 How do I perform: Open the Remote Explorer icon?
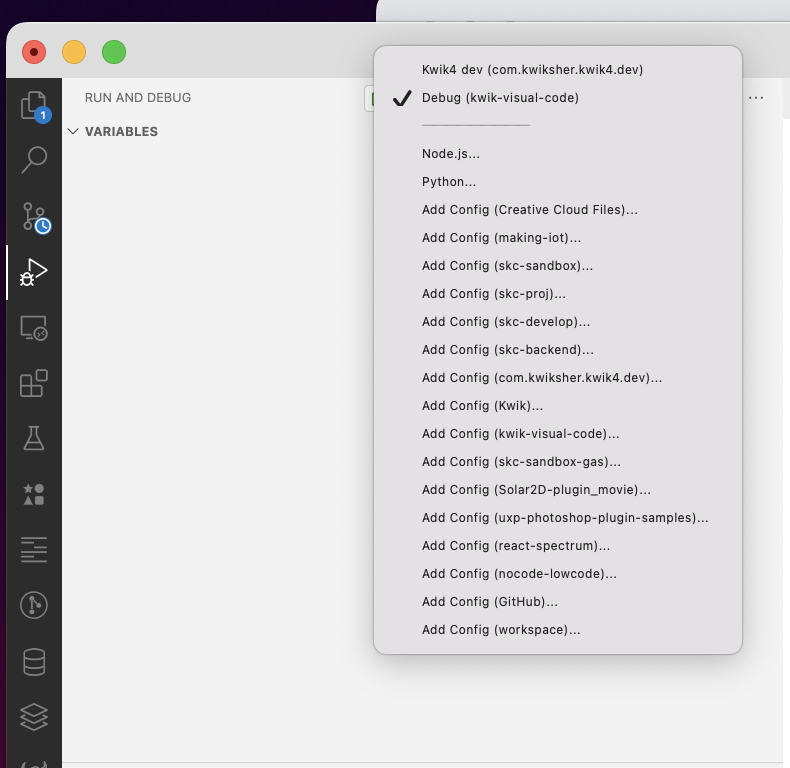pyautogui.click(x=34, y=328)
